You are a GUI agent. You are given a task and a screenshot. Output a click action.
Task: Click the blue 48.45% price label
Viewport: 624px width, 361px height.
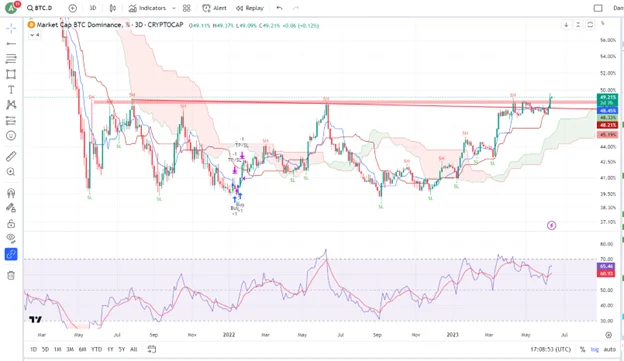point(607,111)
